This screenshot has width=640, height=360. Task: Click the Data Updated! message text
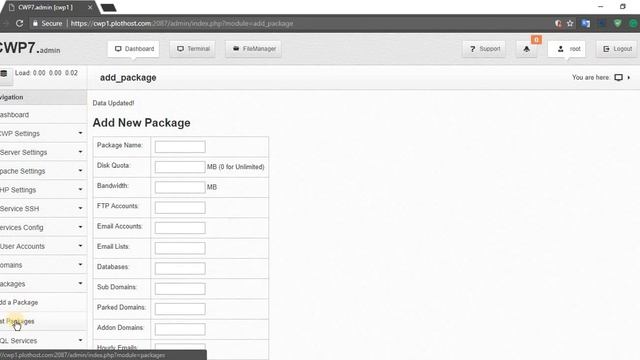113,103
